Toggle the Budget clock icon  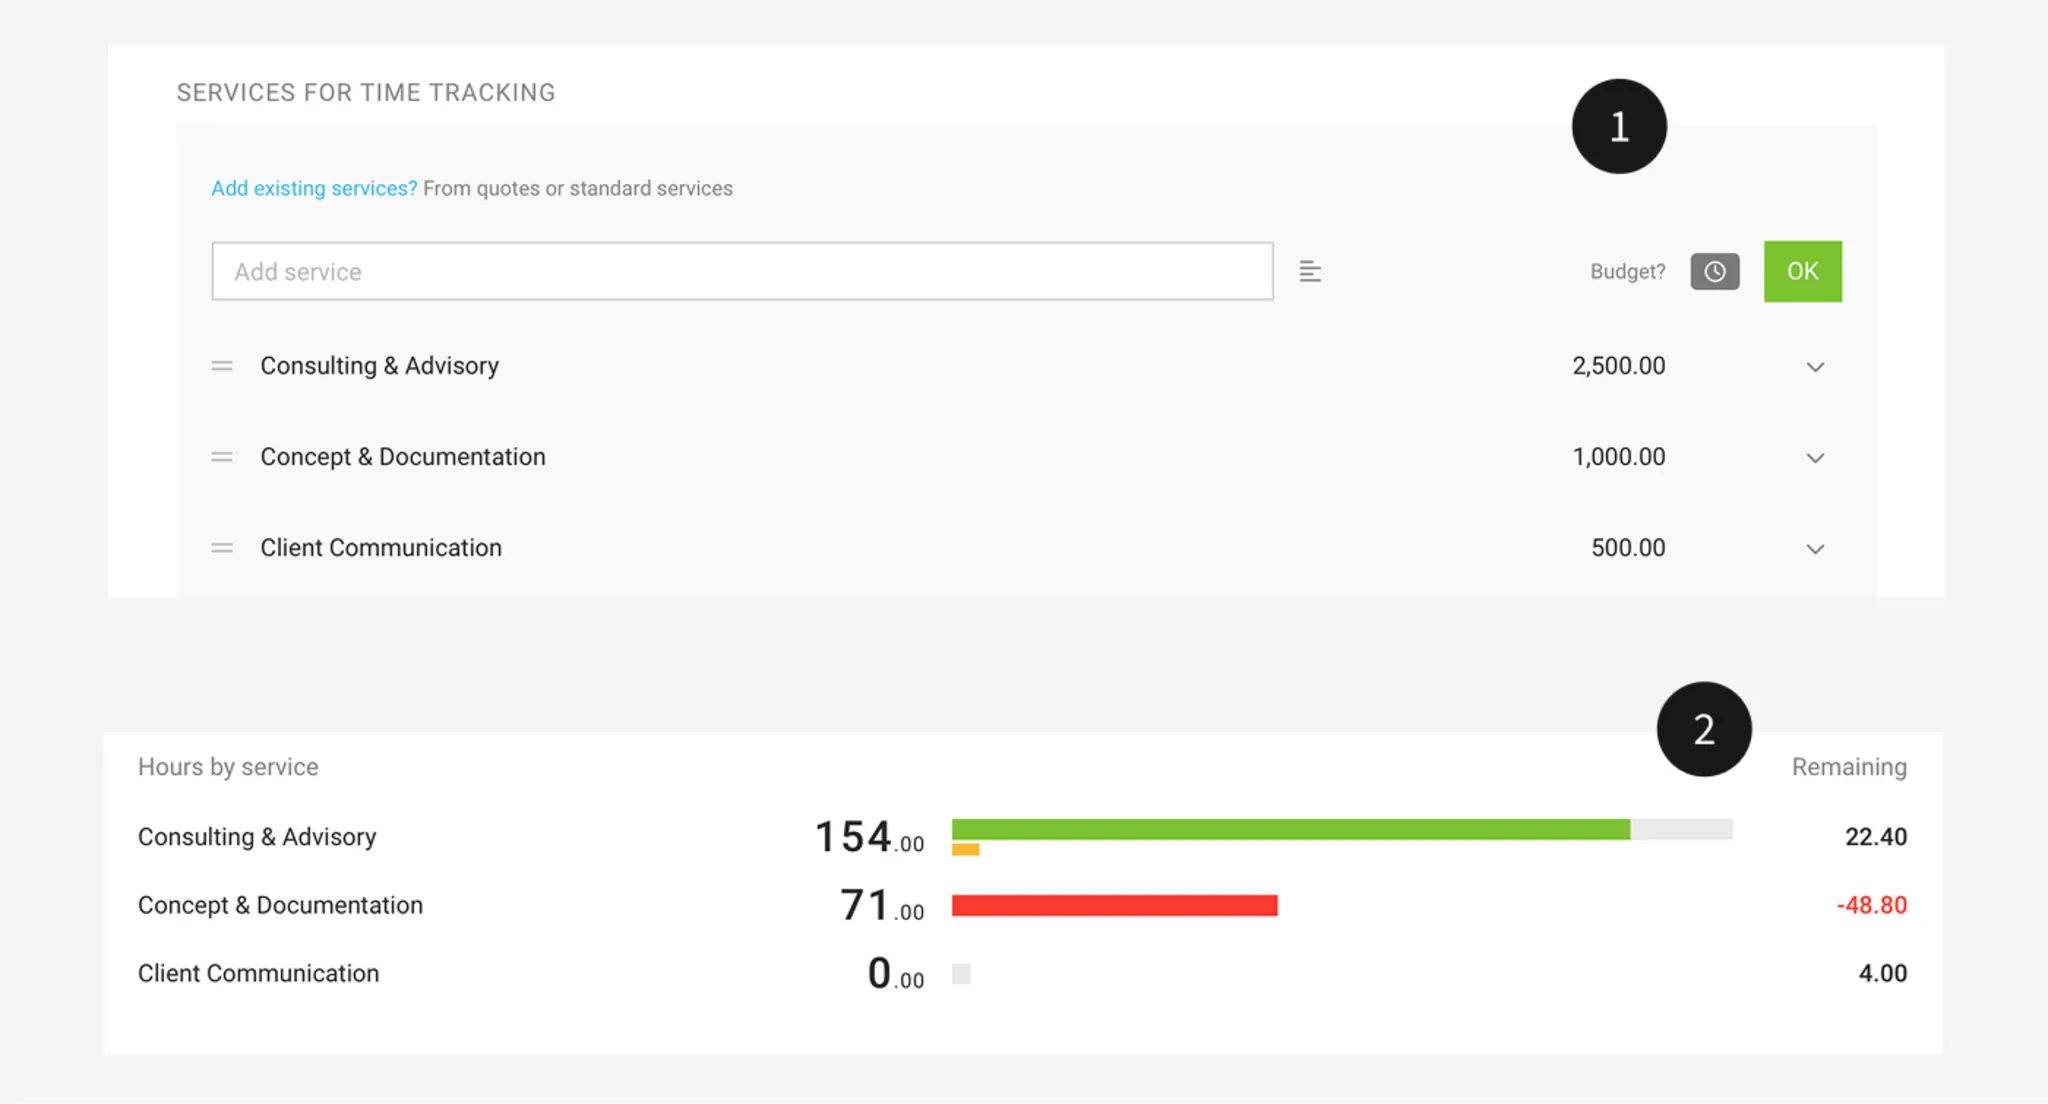(1715, 271)
